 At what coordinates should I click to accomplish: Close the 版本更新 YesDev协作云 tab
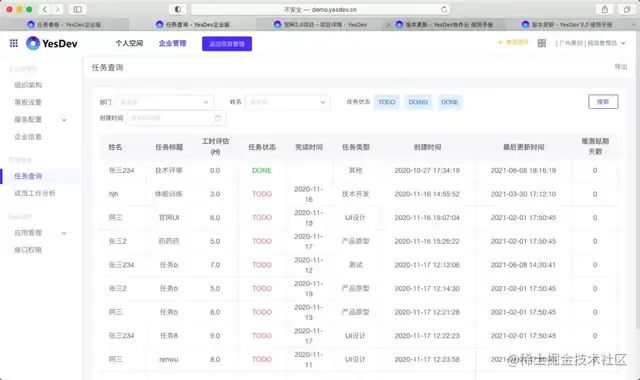[388, 24]
